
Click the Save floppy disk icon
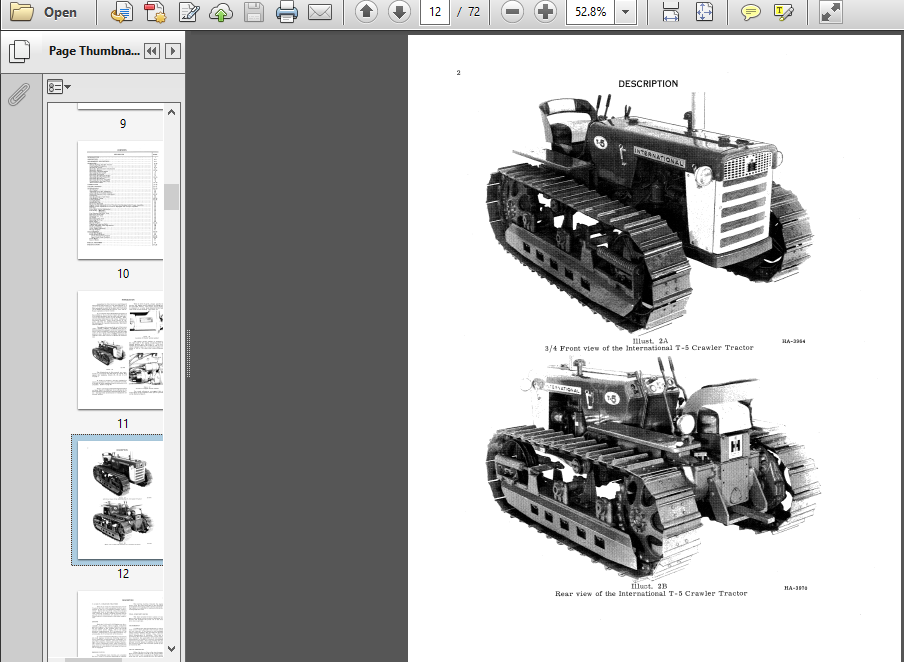[x=254, y=12]
